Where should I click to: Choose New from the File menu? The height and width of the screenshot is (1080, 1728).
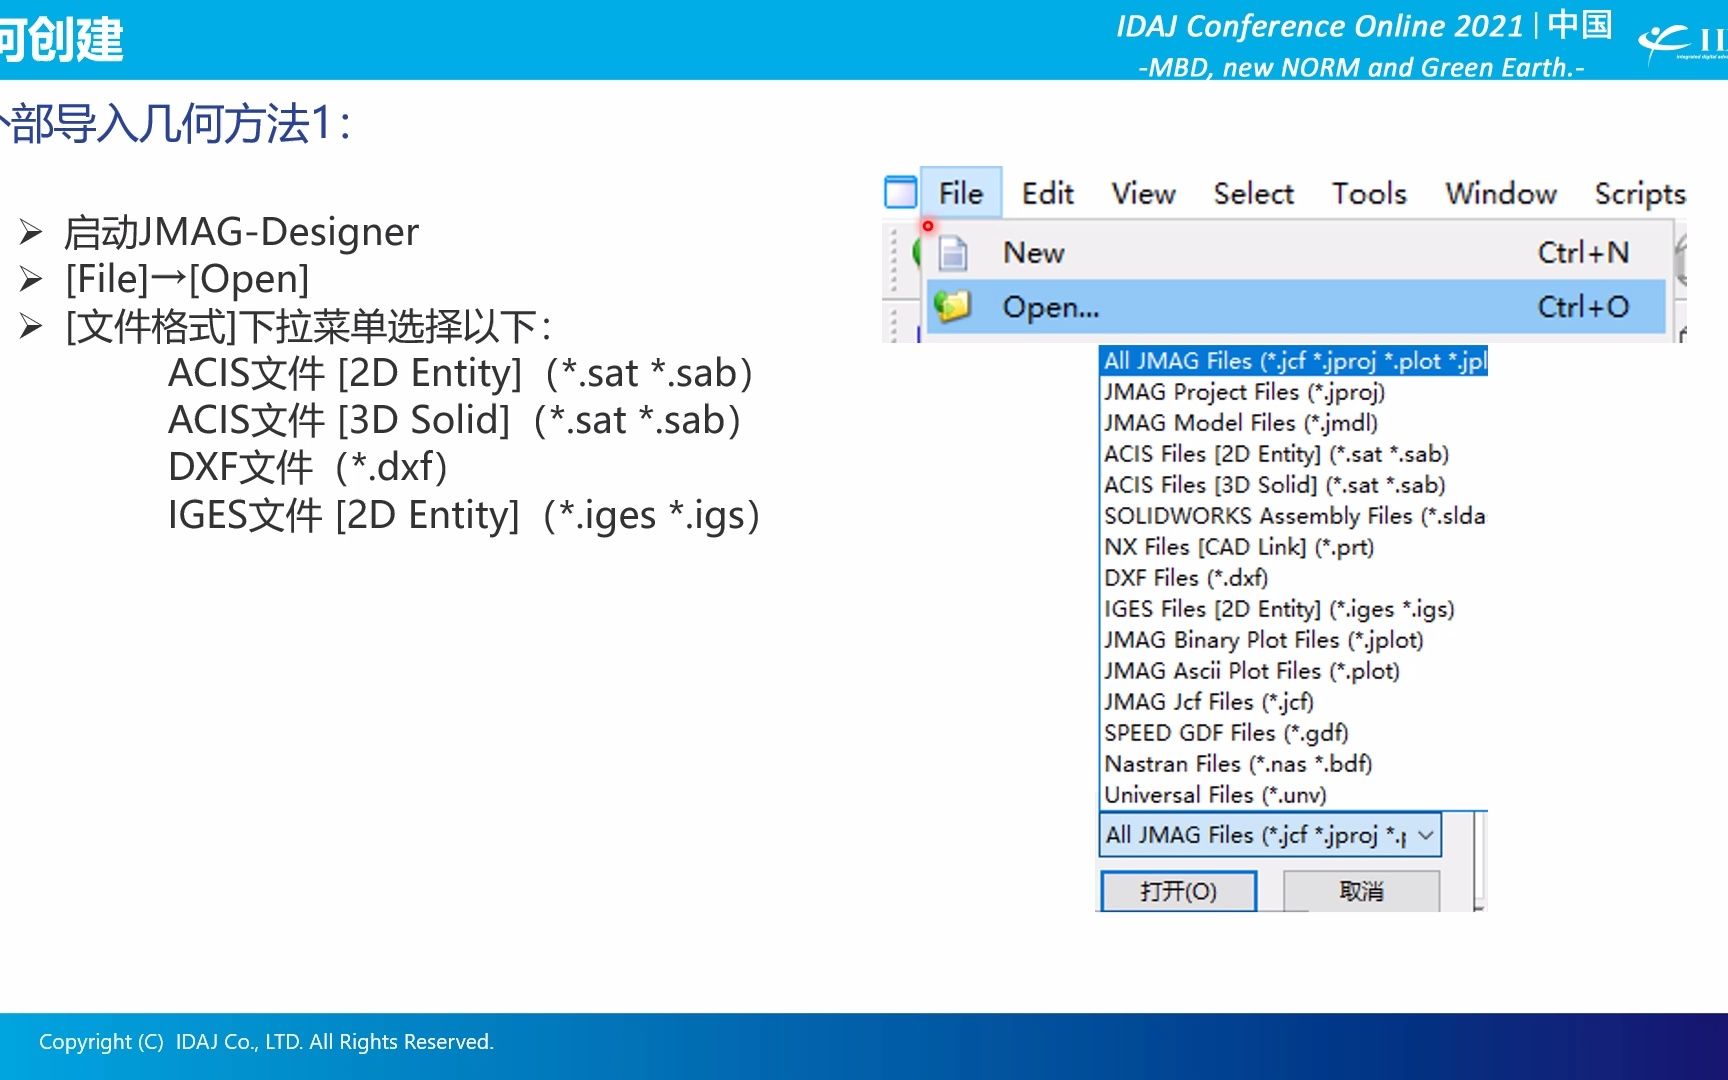[1296, 253]
